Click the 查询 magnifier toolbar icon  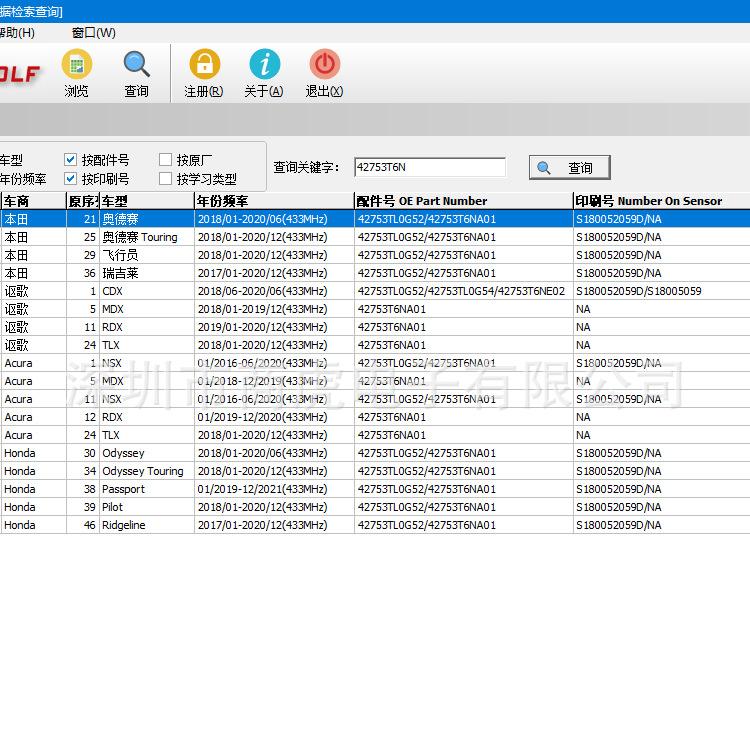click(x=137, y=66)
